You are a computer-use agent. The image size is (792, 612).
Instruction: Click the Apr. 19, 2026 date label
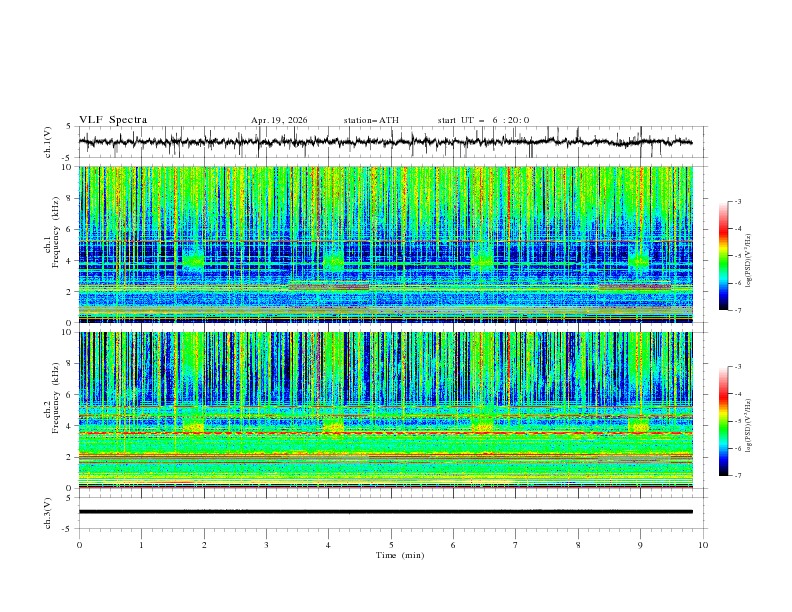pyautogui.click(x=279, y=120)
